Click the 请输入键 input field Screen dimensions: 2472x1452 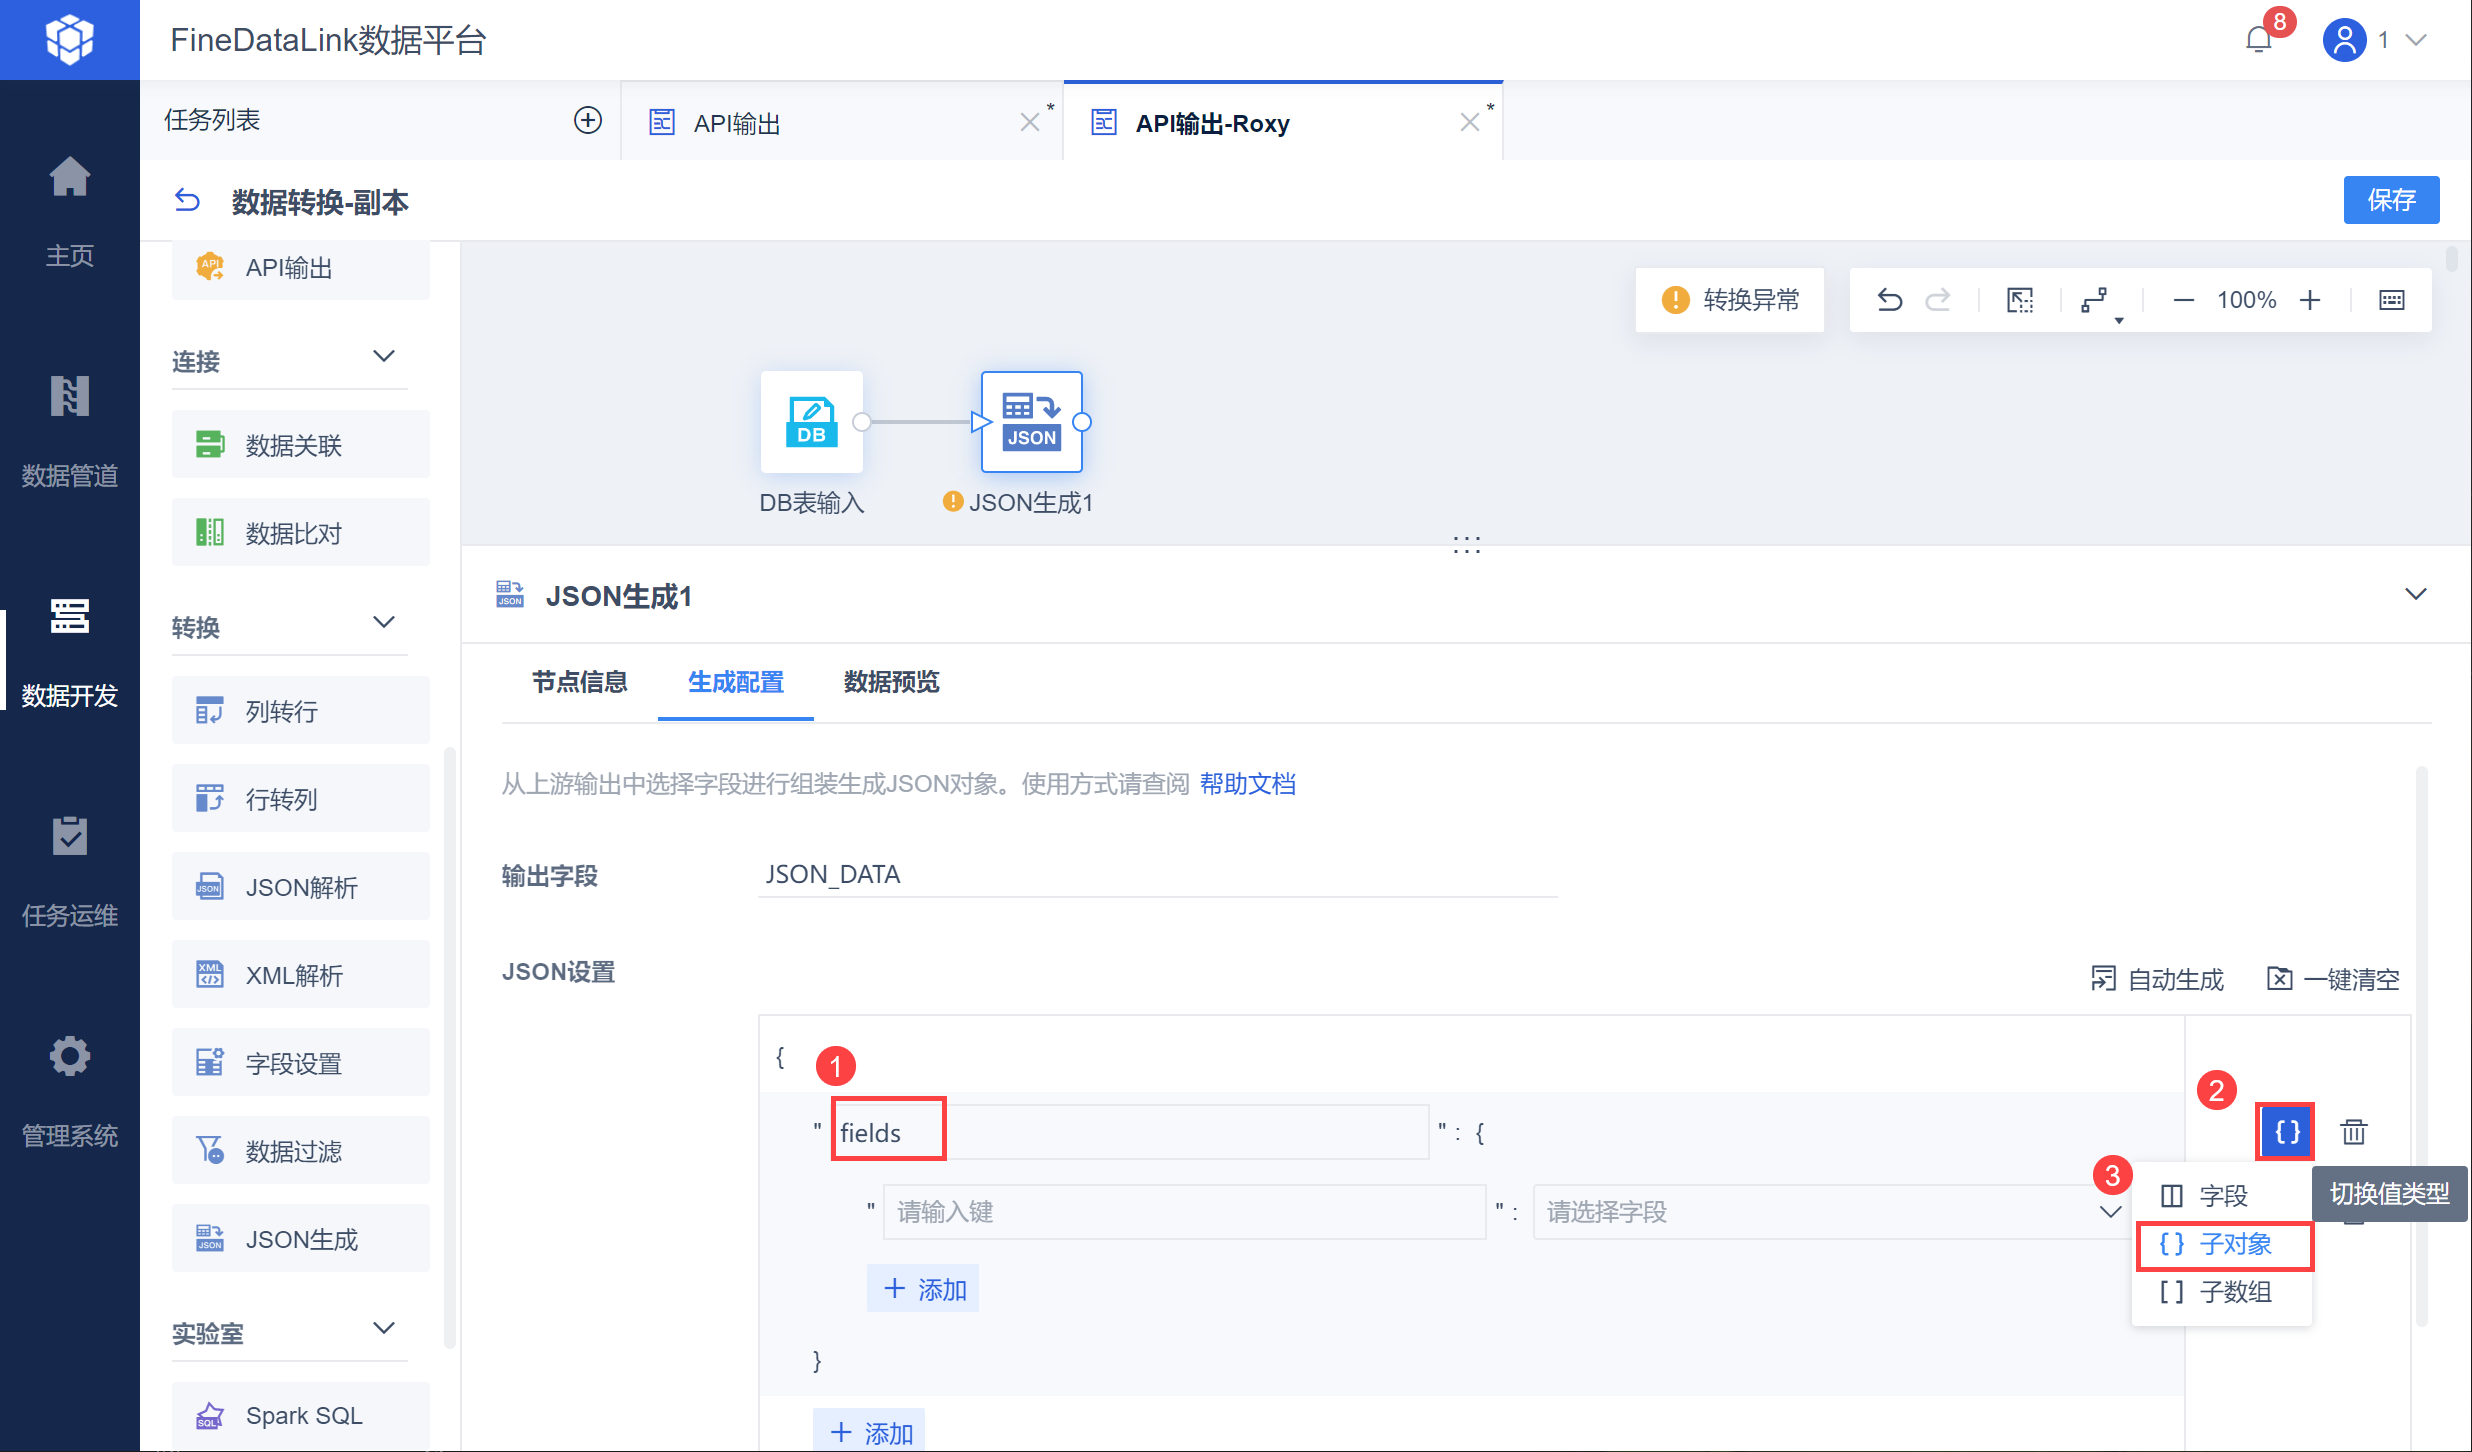pos(1184,1212)
